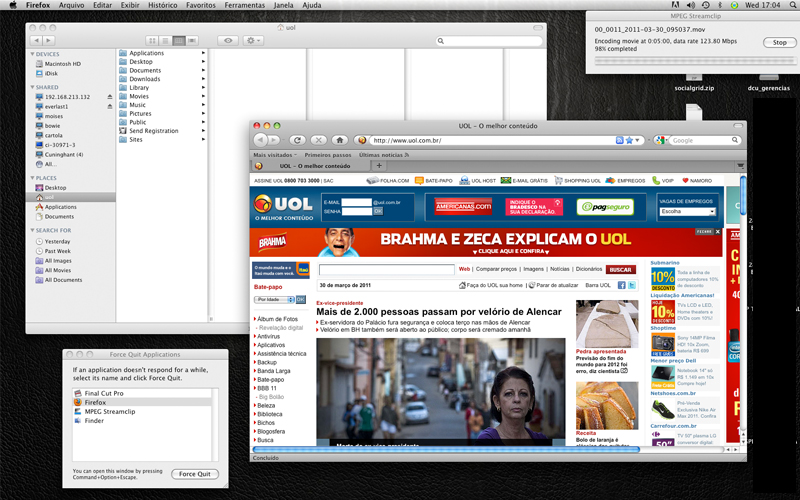Go to Firefox home page icon
This screenshot has width=800, height=500.
point(339,140)
